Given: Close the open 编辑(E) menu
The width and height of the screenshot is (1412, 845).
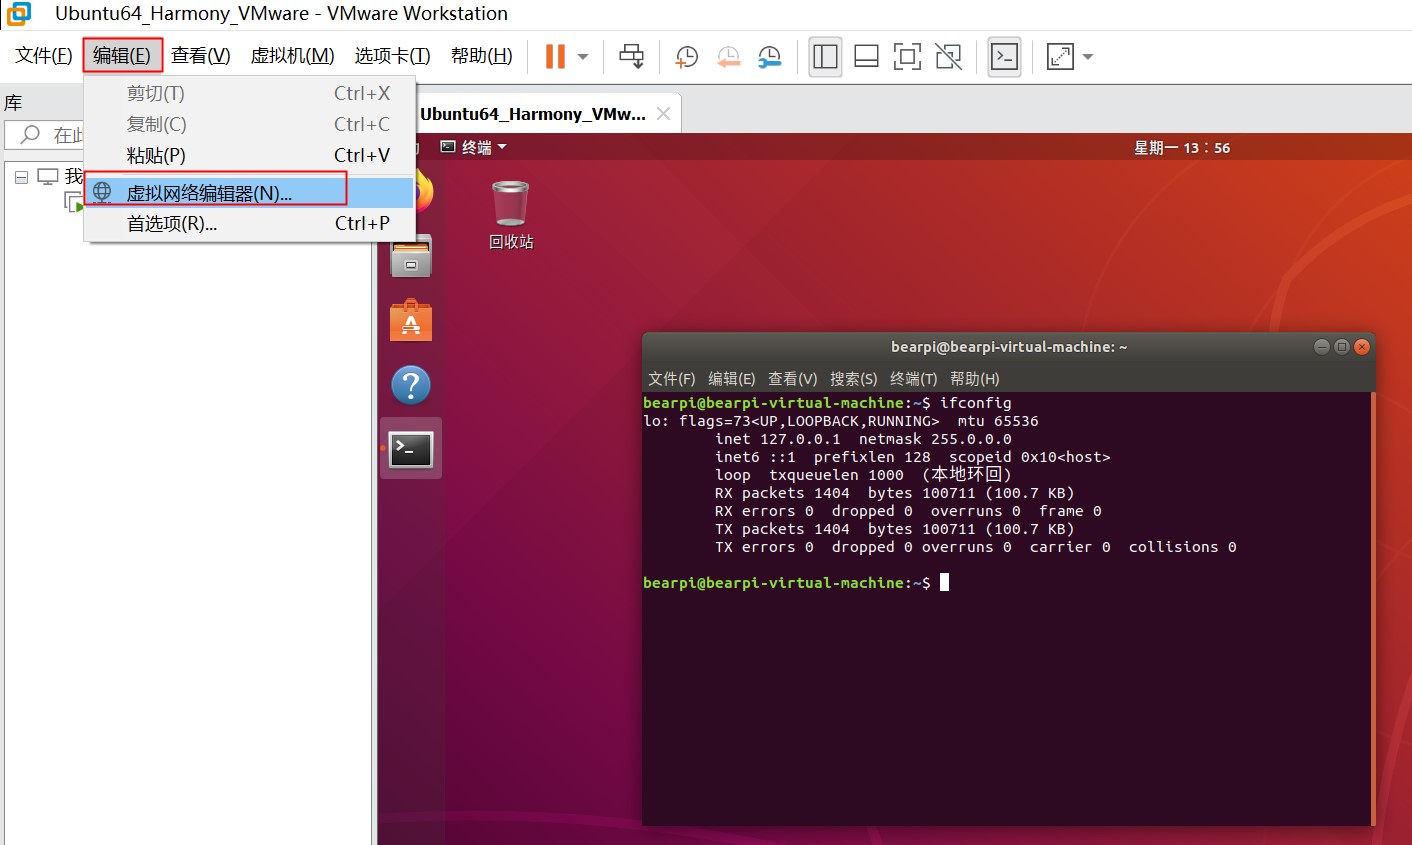Looking at the screenshot, I should 122,56.
